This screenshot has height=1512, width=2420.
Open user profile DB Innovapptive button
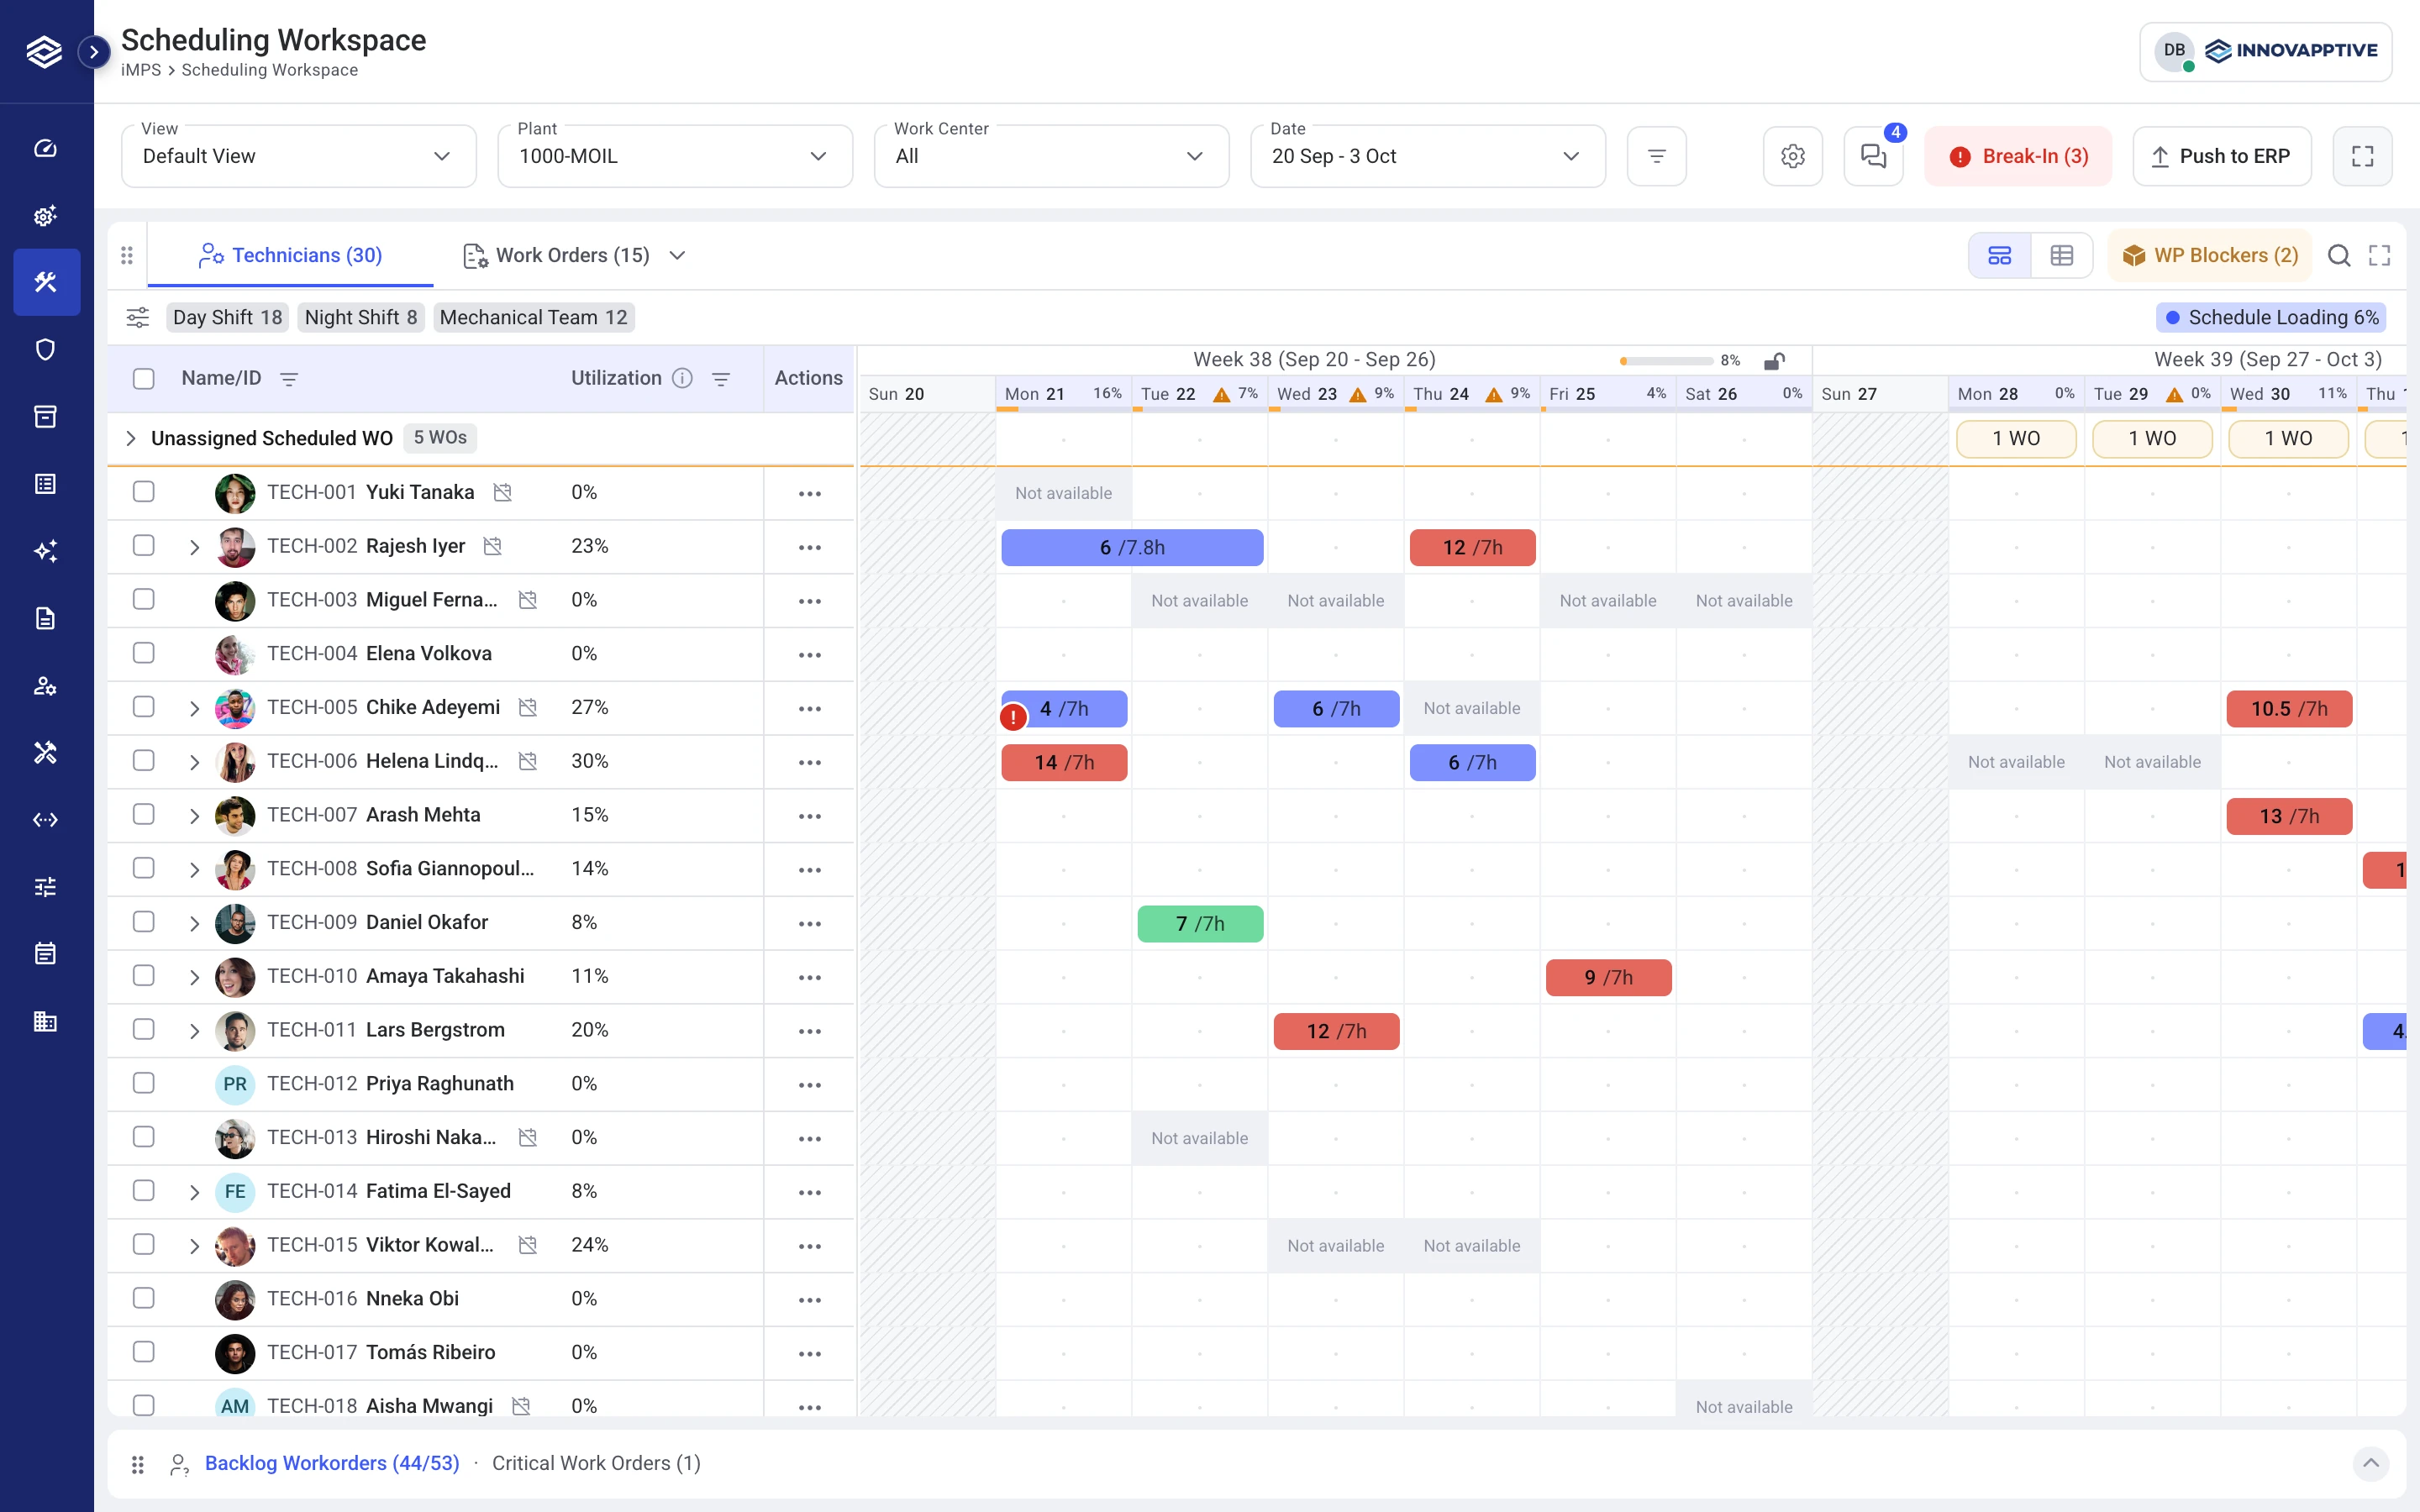(x=2266, y=51)
